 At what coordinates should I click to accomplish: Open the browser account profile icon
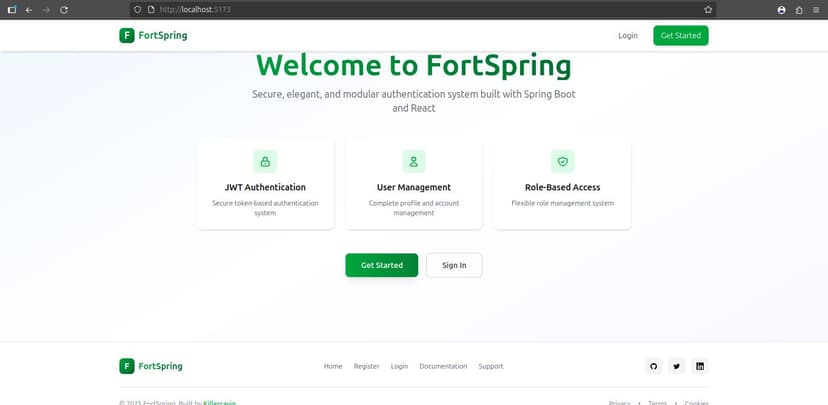(x=782, y=10)
